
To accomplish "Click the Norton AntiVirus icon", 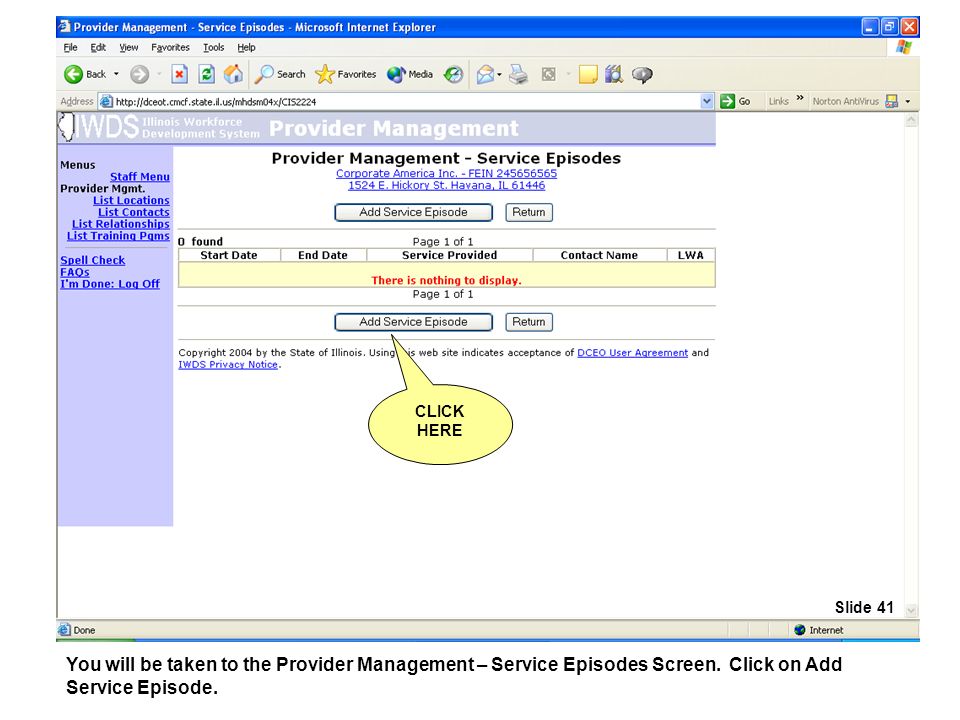I will point(892,102).
